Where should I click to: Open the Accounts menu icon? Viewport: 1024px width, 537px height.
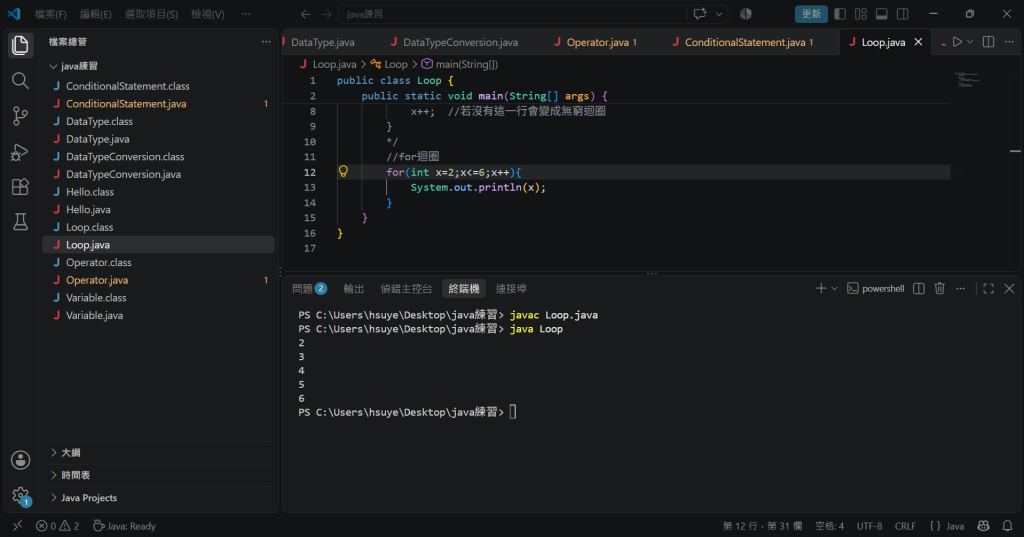point(20,460)
